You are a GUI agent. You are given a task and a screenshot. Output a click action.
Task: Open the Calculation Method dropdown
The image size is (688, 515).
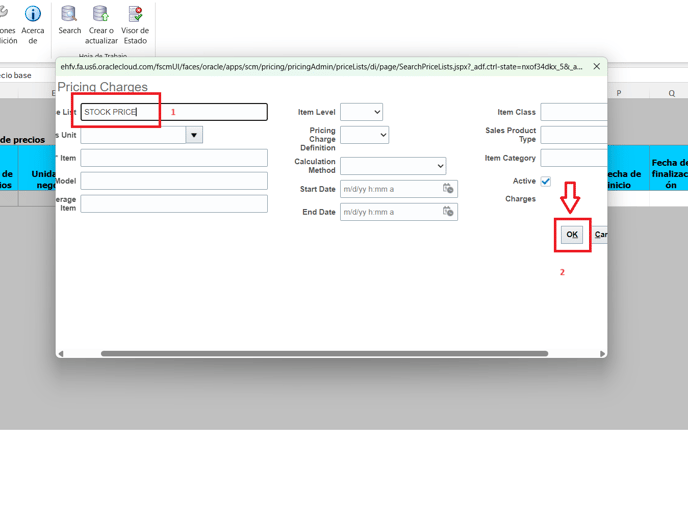393,166
